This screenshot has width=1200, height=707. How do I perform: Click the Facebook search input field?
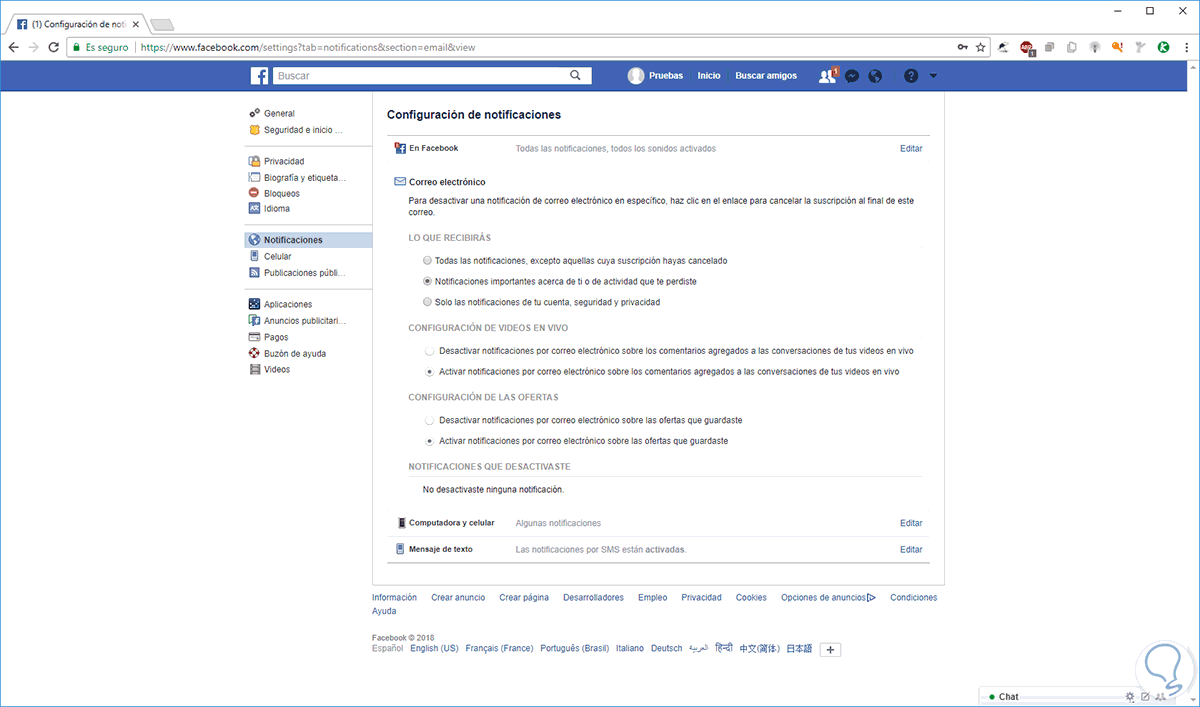(421, 75)
